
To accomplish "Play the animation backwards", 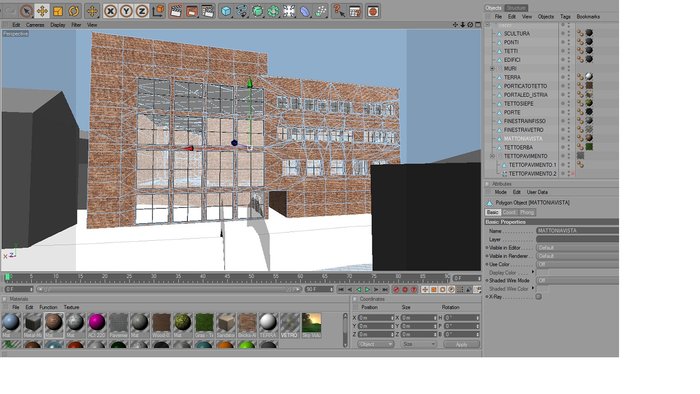I will pyautogui.click(x=358, y=290).
